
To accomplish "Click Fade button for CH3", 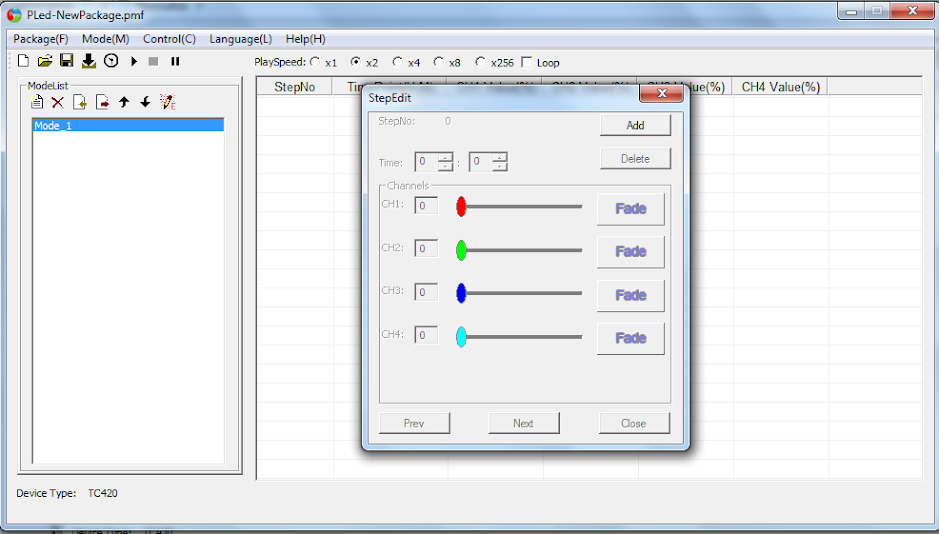I will tap(631, 296).
